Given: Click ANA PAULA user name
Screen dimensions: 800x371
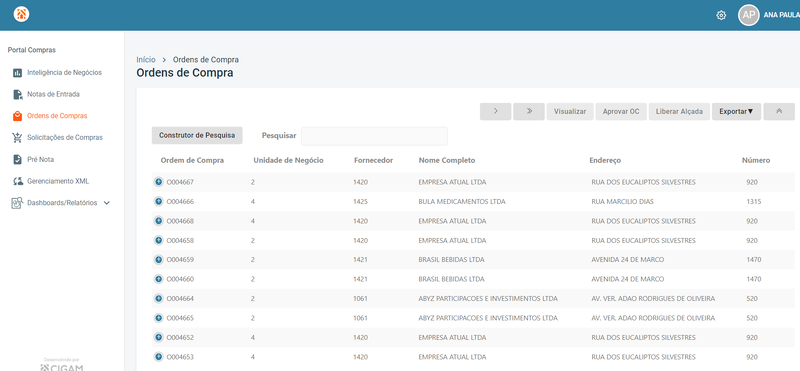Looking at the screenshot, I should click(x=781, y=15).
